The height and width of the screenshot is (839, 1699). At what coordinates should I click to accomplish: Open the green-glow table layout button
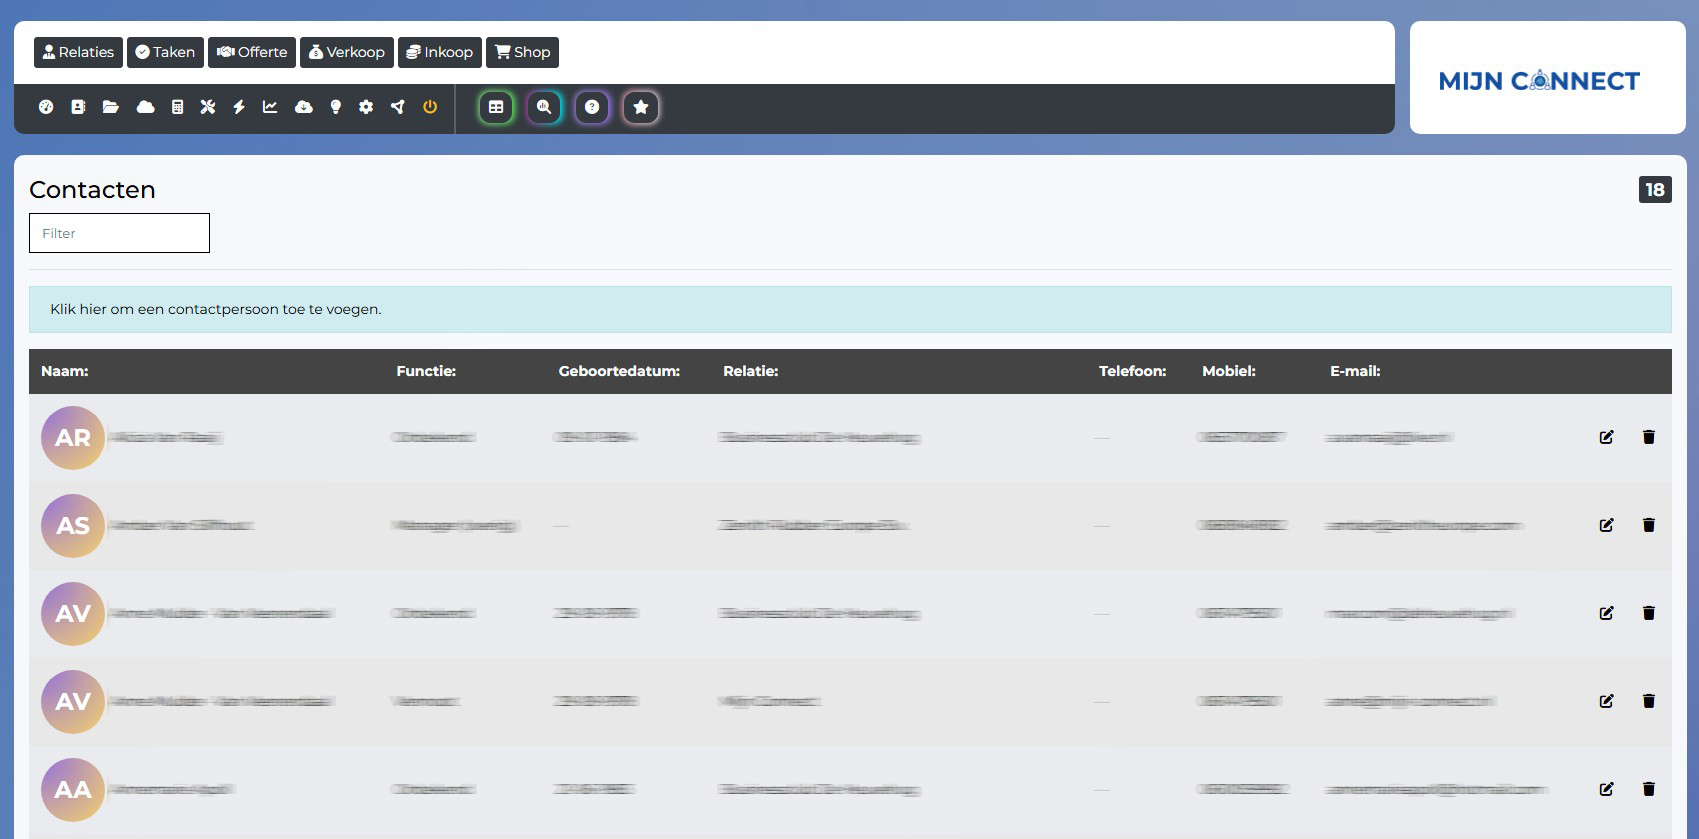click(496, 107)
